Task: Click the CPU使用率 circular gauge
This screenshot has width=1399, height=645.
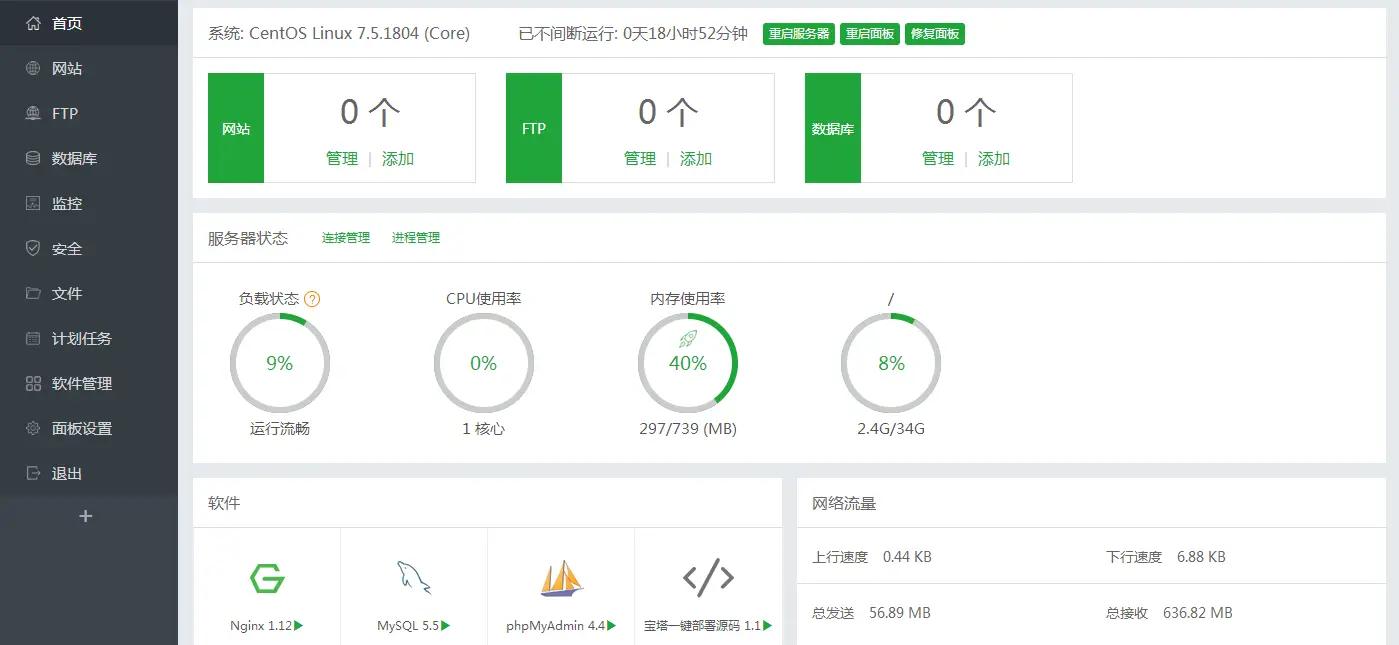Action: click(484, 363)
